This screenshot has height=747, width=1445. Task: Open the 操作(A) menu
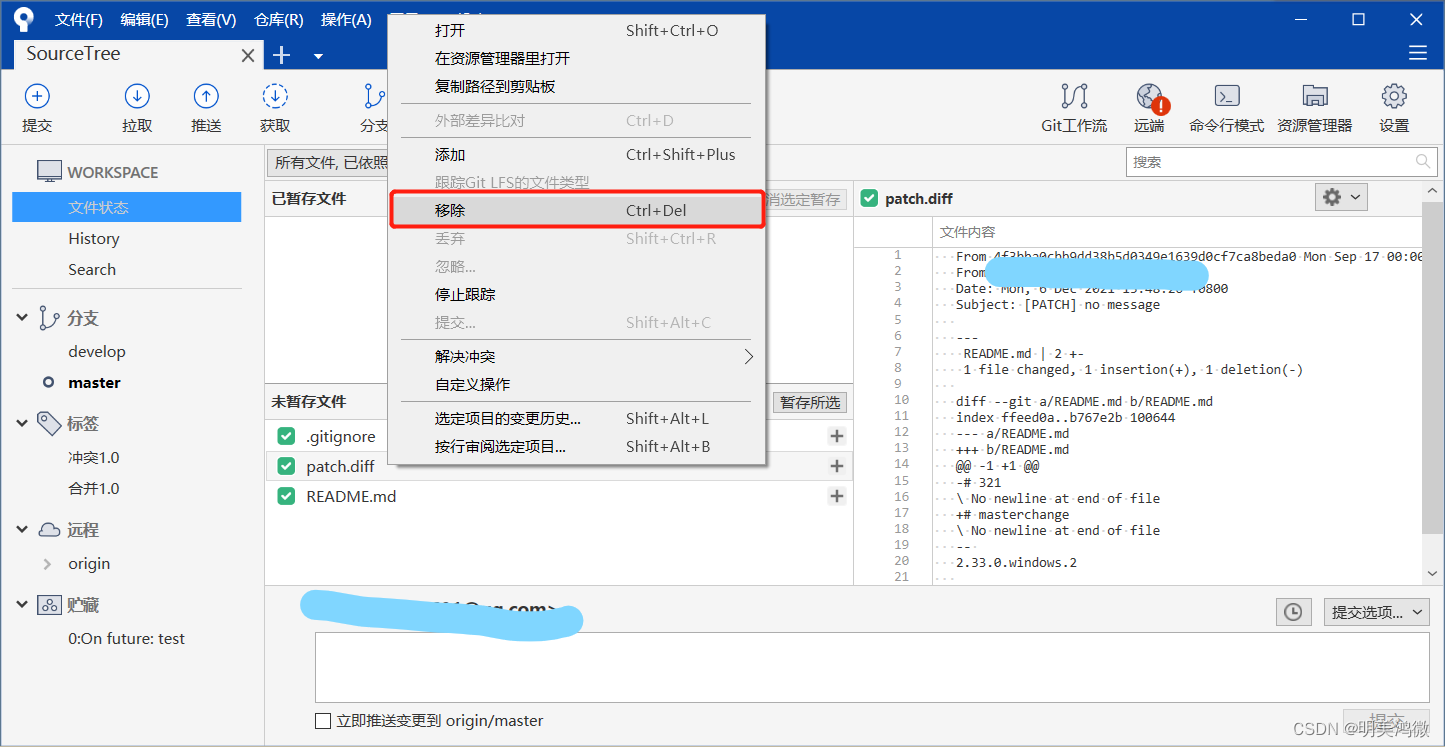(346, 20)
